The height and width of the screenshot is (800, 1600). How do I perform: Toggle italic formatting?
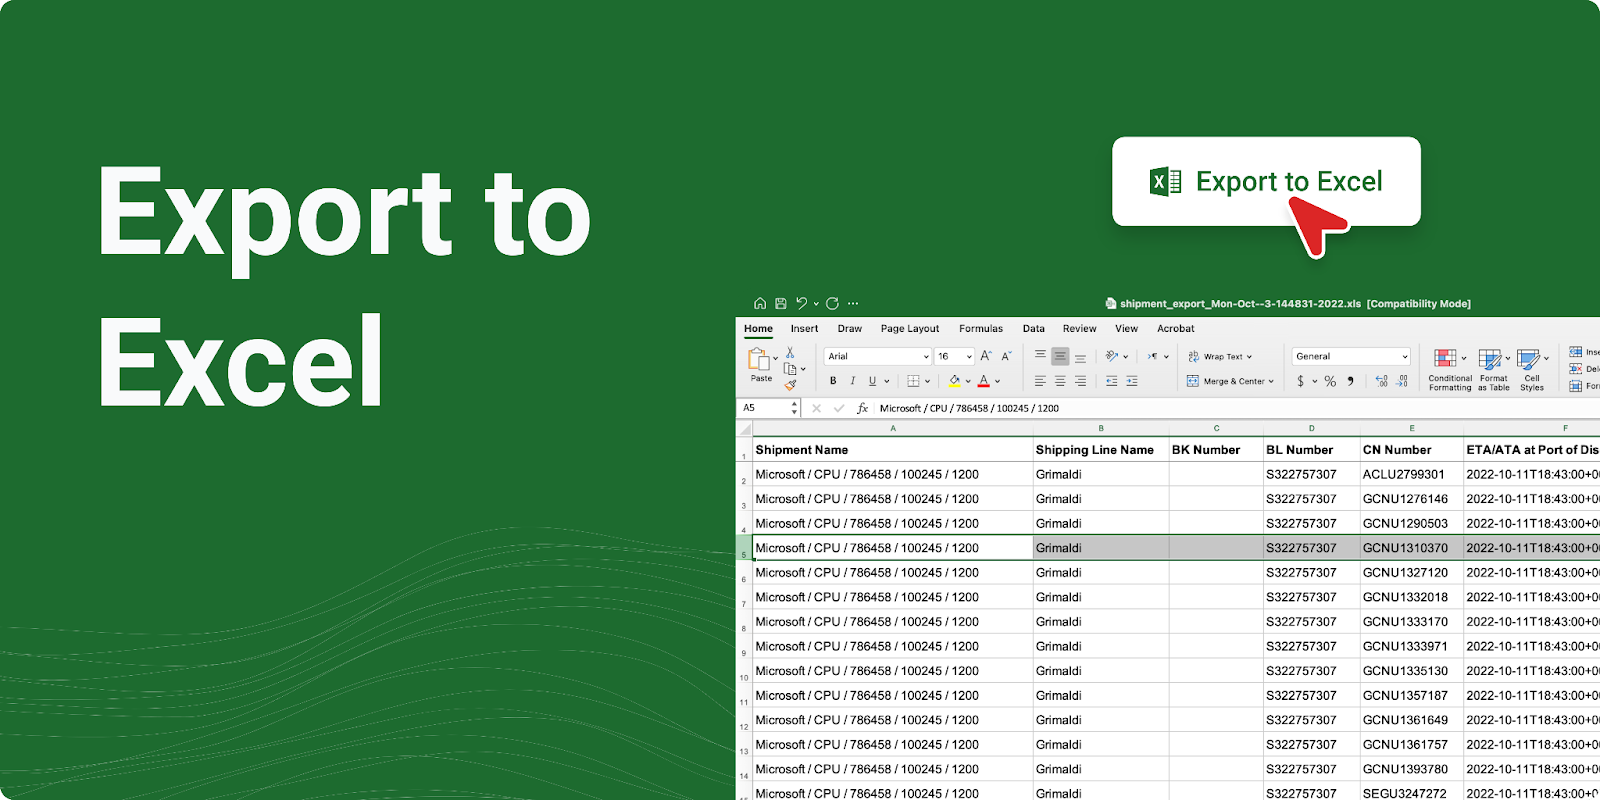[x=853, y=381]
